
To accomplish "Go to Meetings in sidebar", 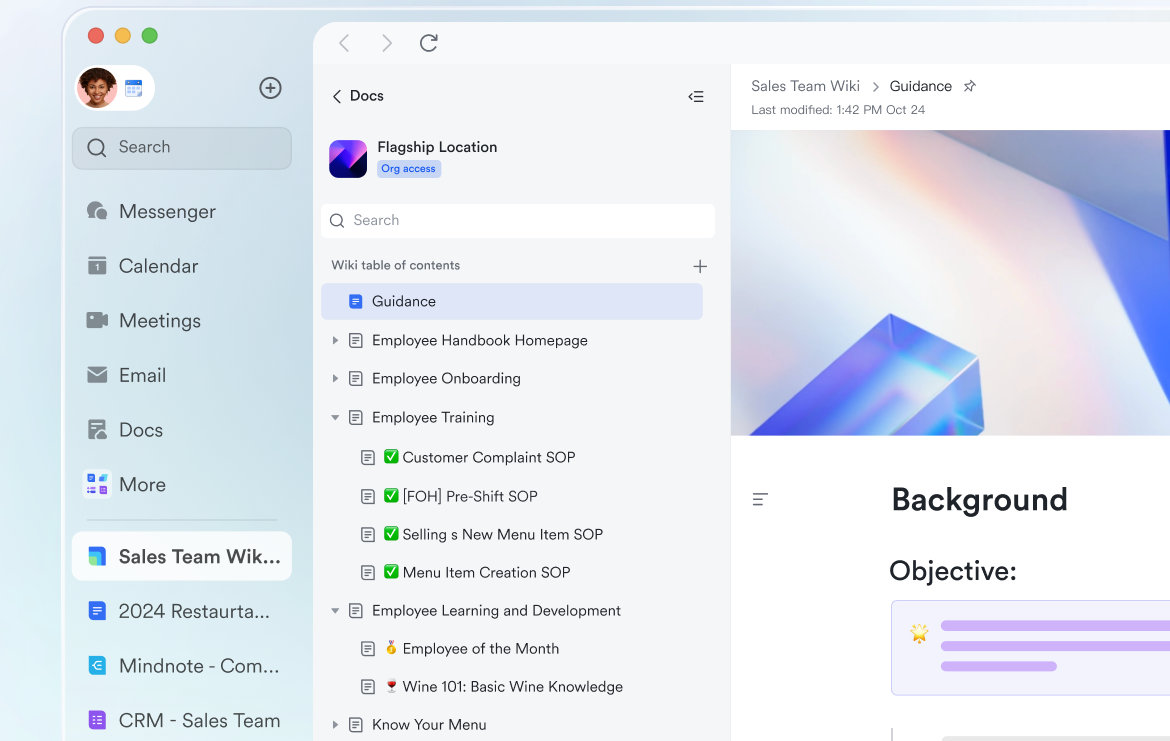I will tap(144, 320).
